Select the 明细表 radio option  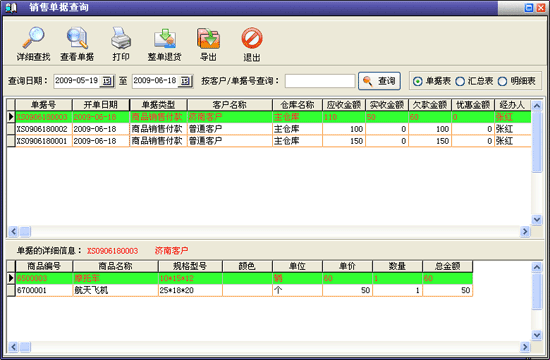[502, 81]
